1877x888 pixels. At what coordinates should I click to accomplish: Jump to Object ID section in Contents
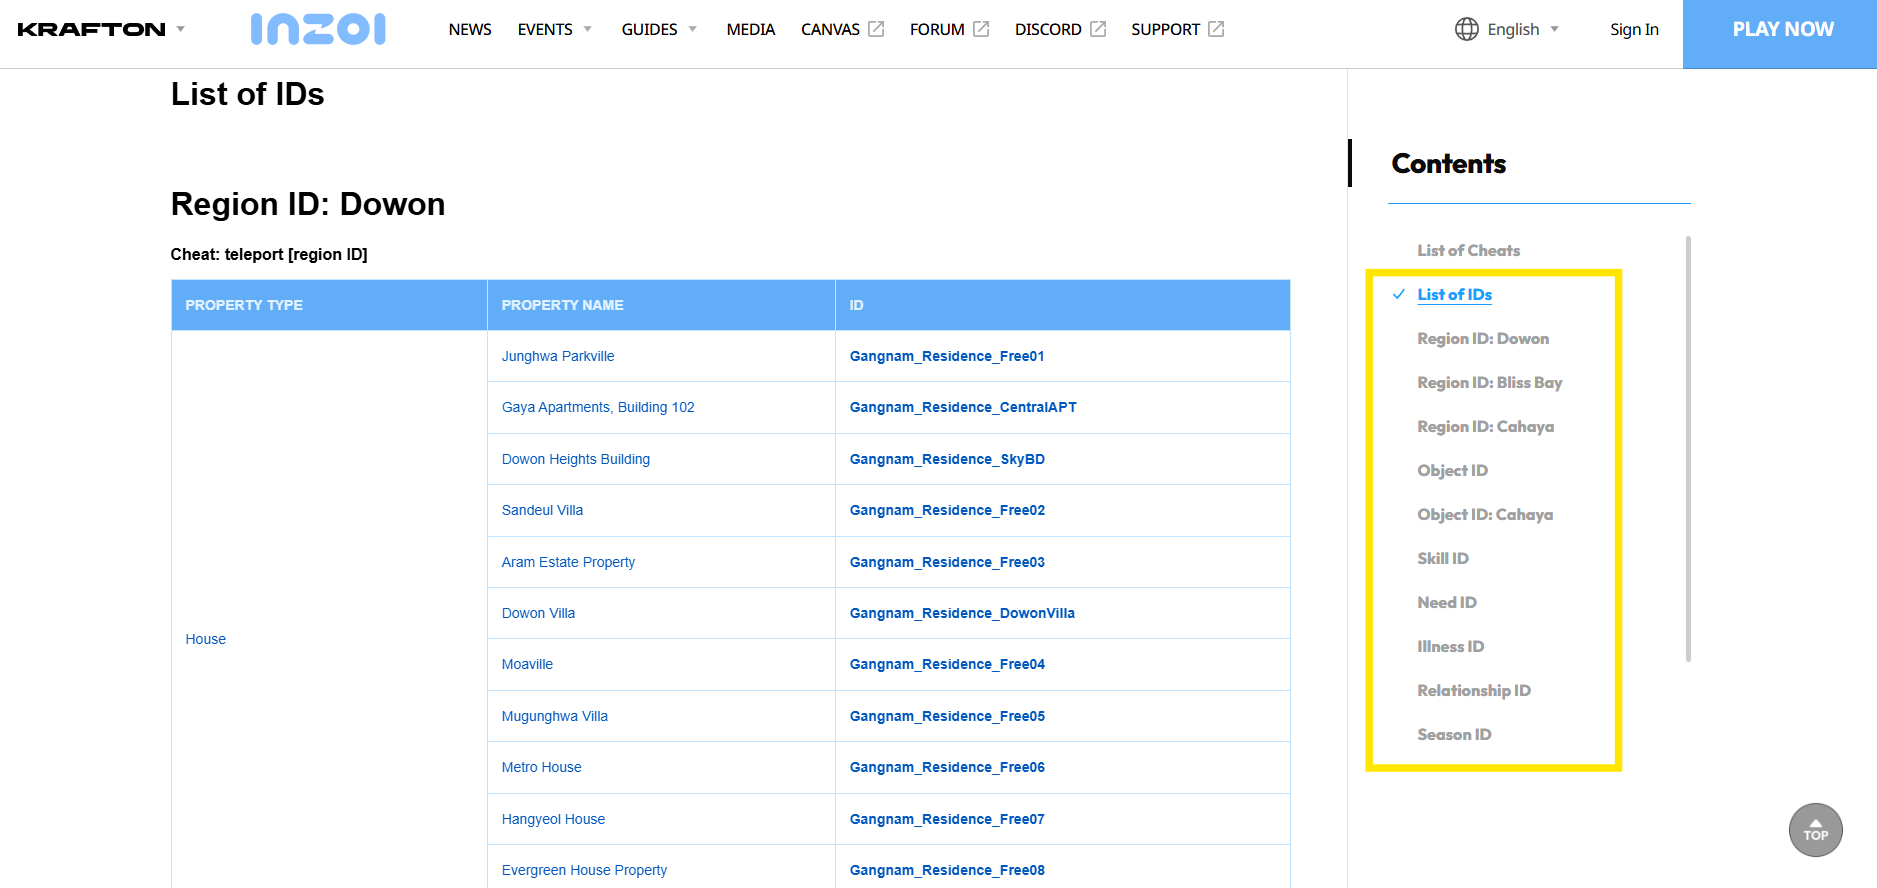pyautogui.click(x=1452, y=470)
